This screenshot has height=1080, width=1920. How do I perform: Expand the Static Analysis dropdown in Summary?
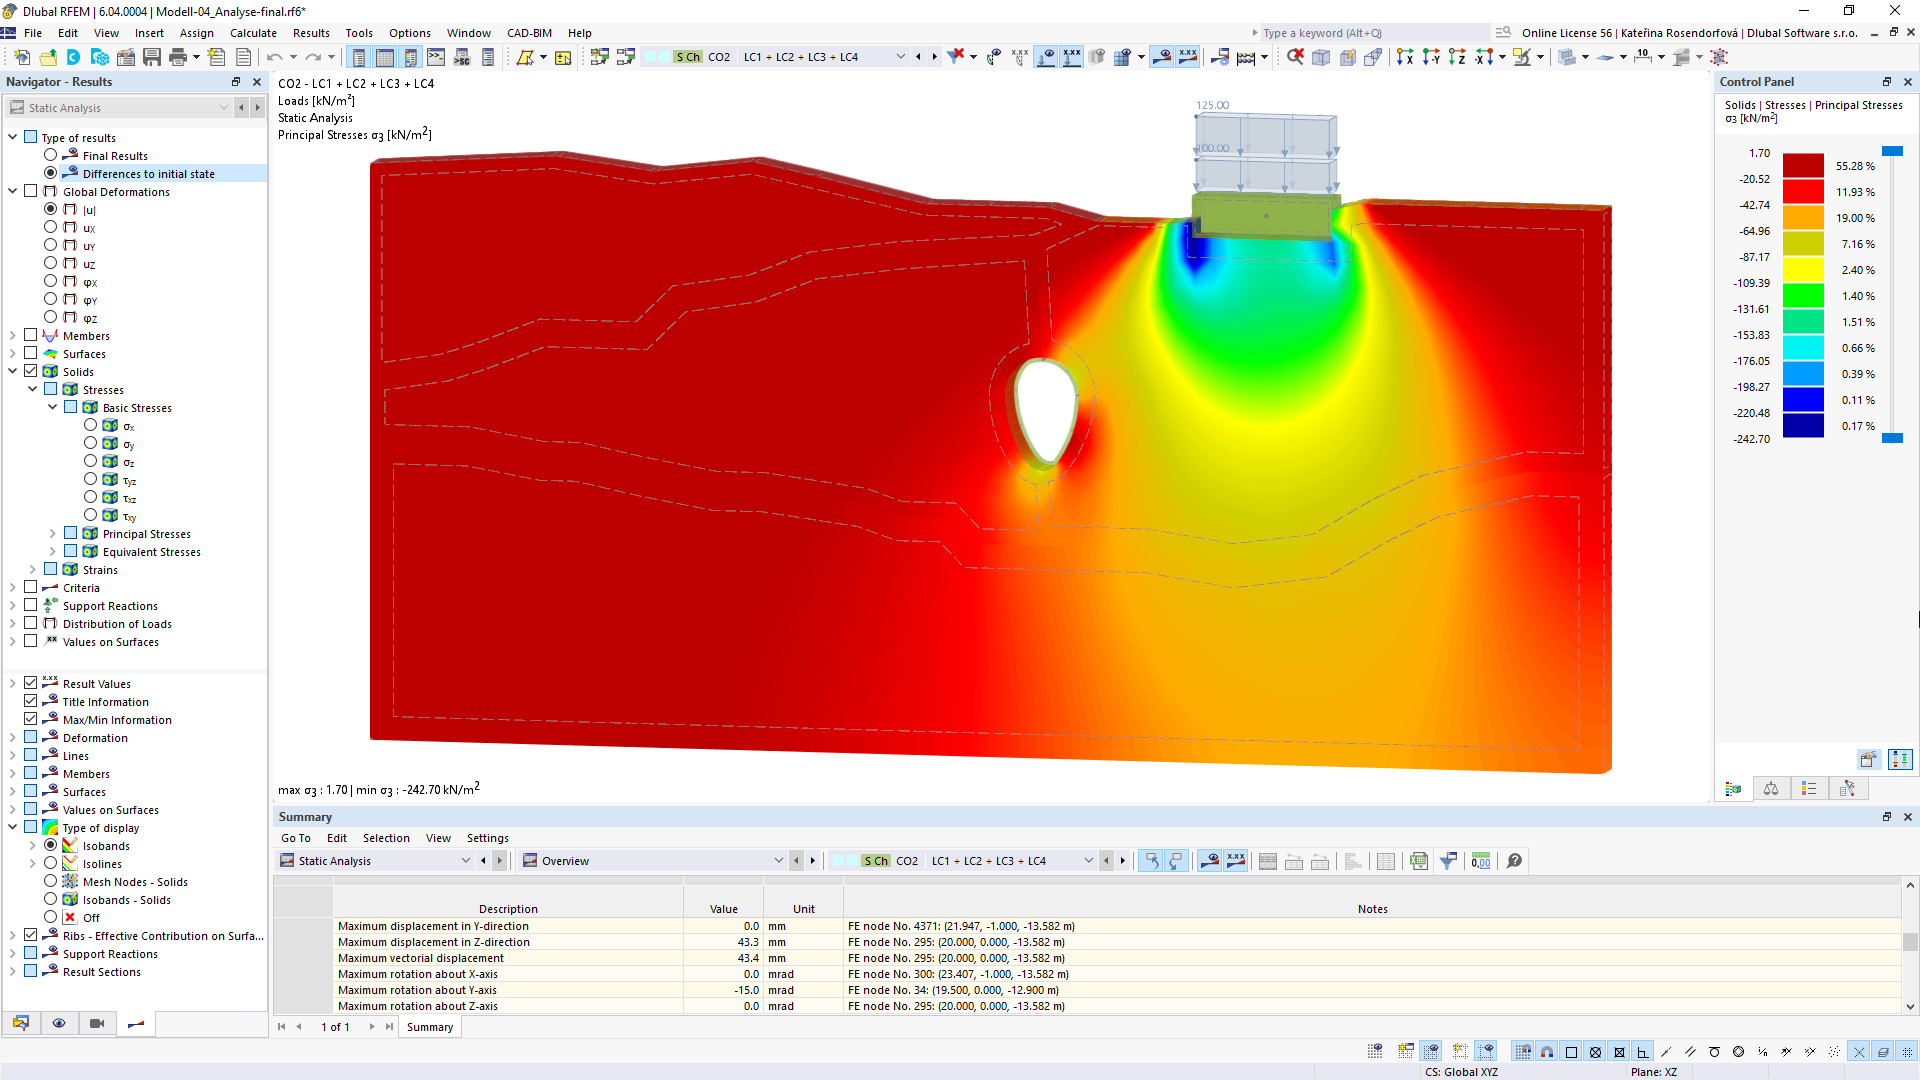465,860
